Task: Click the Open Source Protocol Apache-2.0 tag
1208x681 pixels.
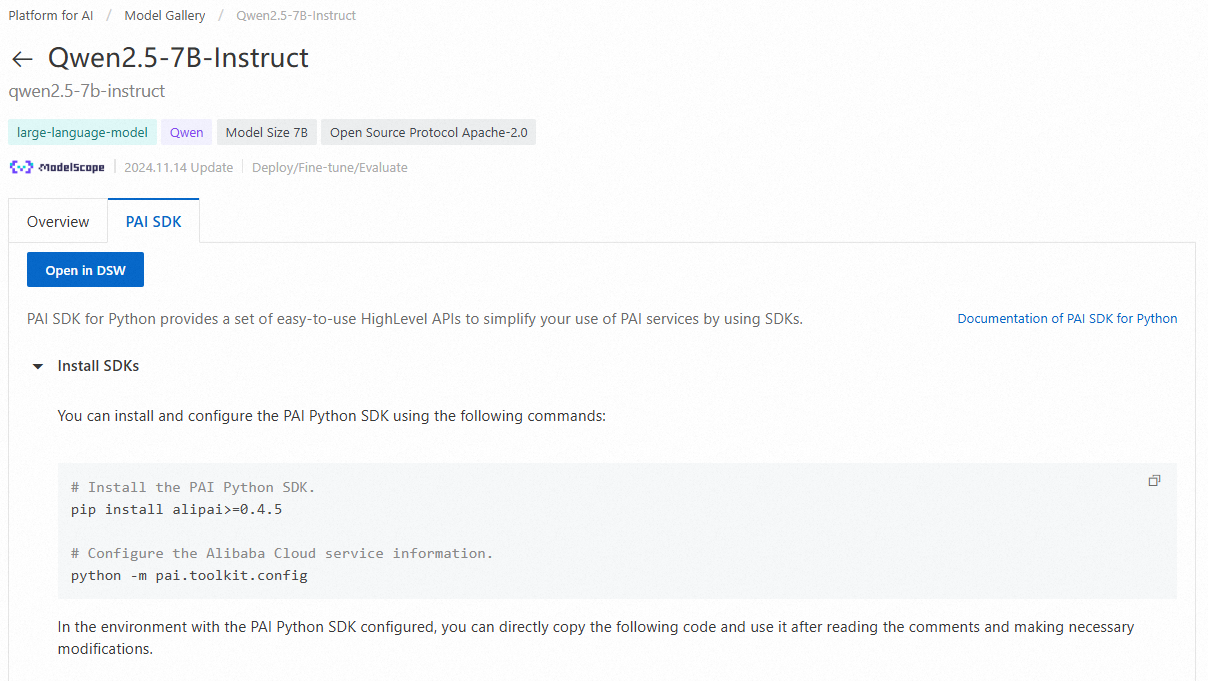Action: (428, 132)
